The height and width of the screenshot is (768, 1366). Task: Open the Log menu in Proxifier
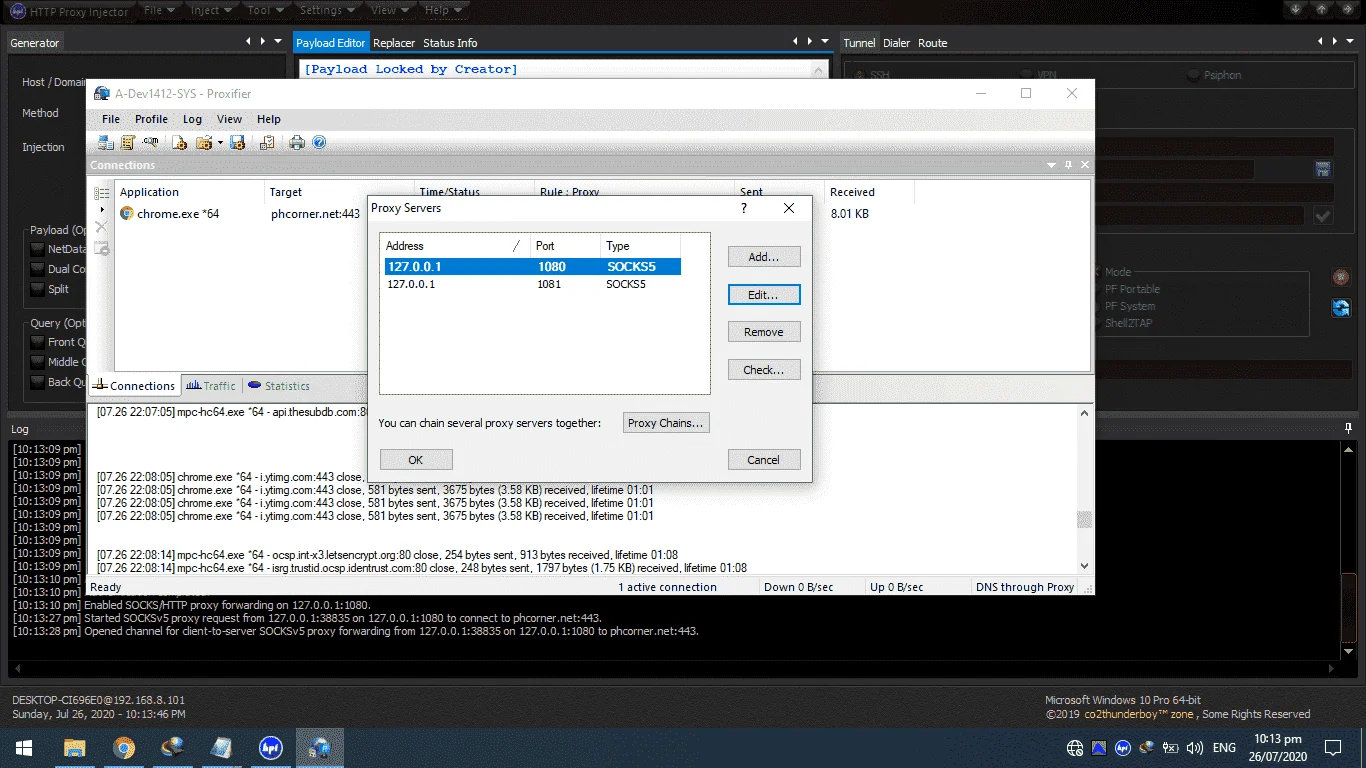(x=192, y=119)
